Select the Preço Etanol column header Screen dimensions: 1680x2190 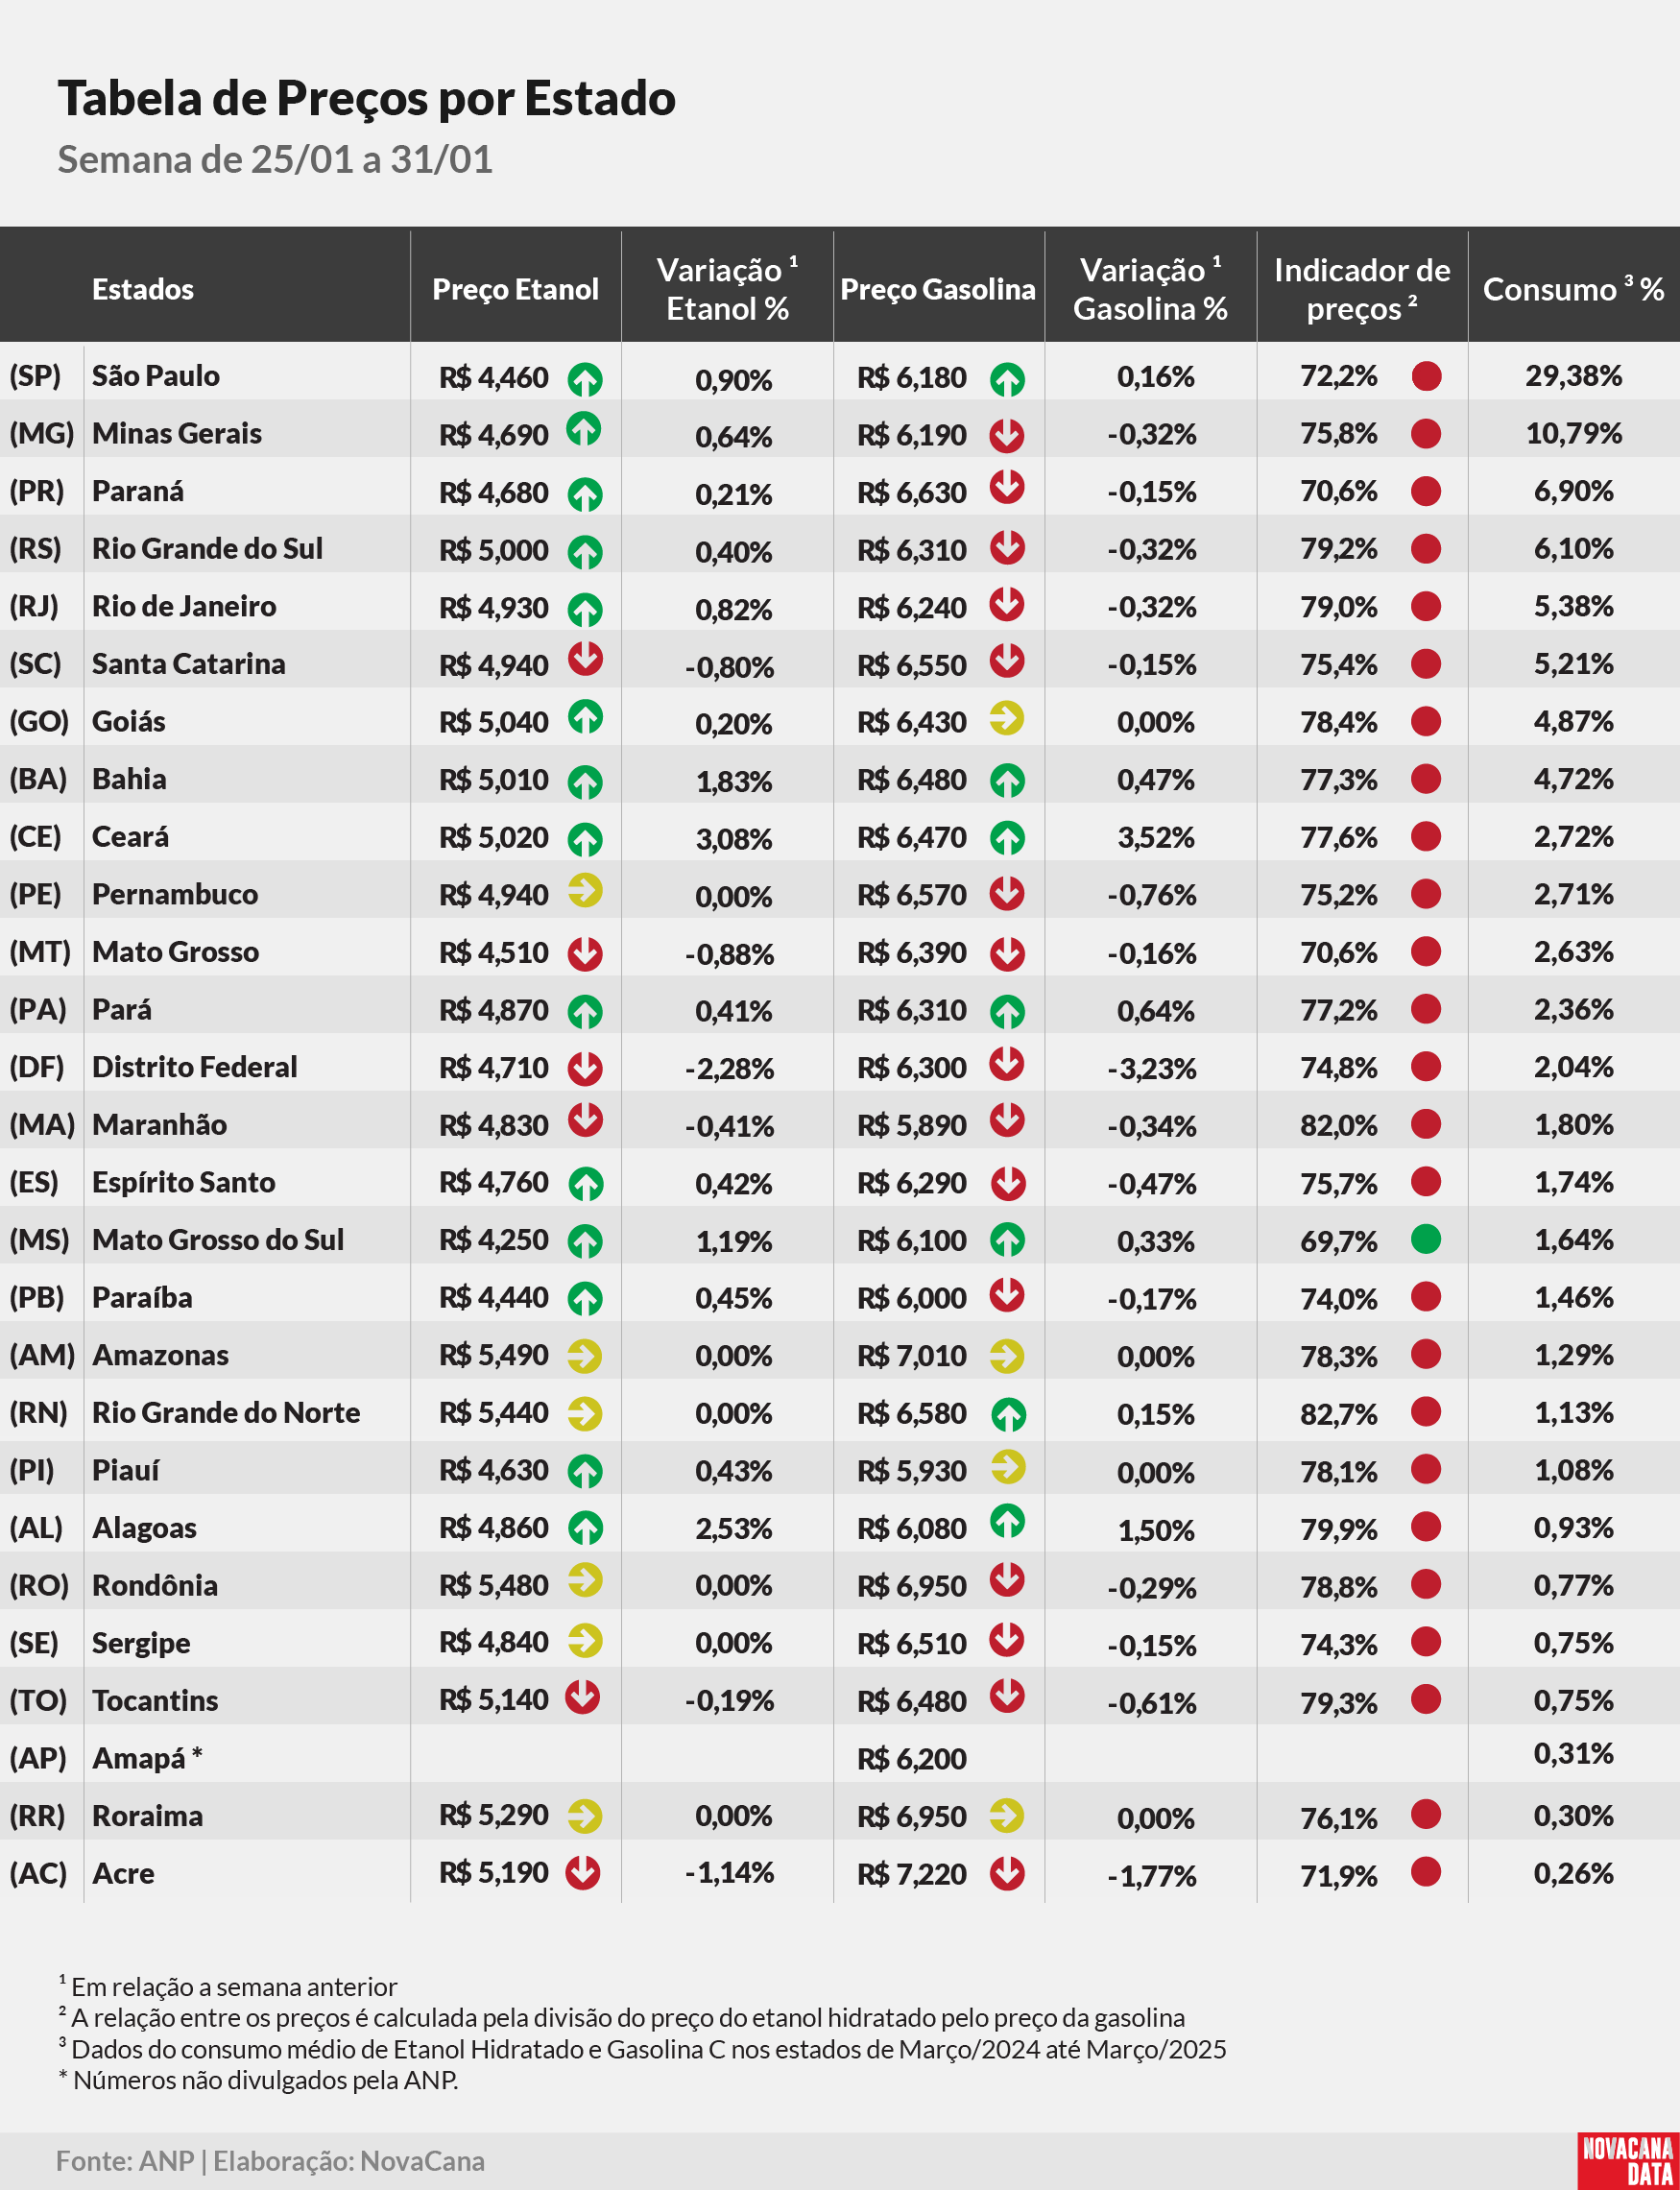[515, 289]
